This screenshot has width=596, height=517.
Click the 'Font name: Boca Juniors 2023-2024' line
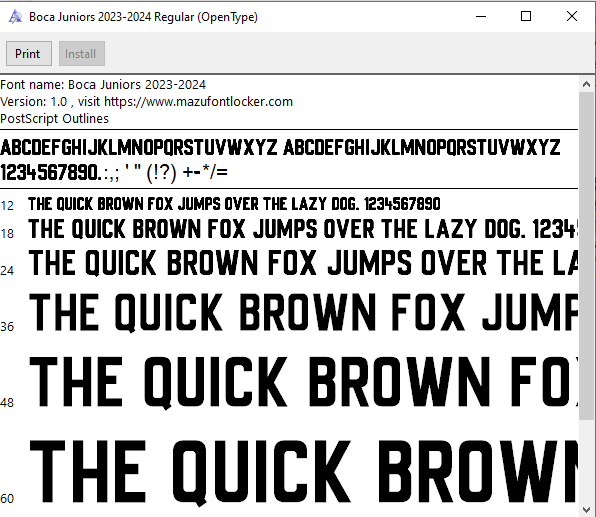[x=103, y=84]
